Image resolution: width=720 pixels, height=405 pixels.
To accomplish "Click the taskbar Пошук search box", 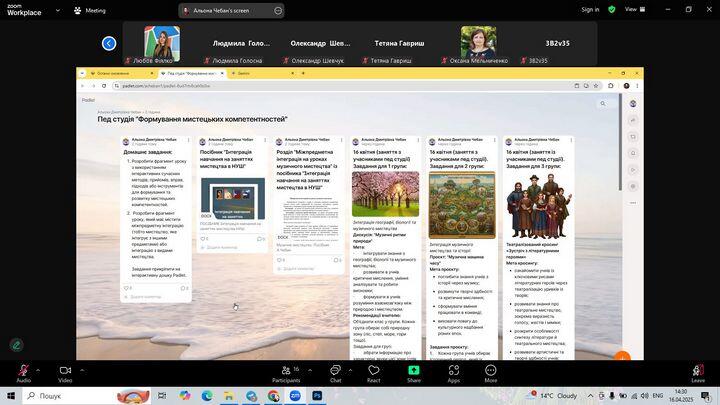I will 87,396.
